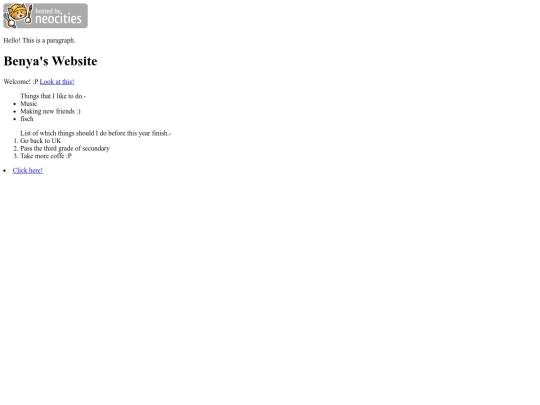The width and height of the screenshot is (540, 405).
Task: Select the 'Making new friends :)' list item
Action: pos(50,111)
